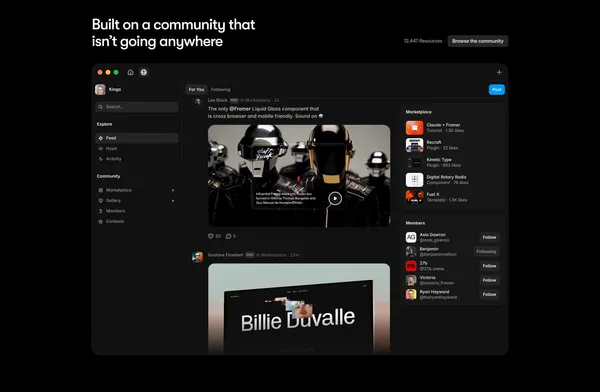Click Gustave Flaubert's name in post header
This screenshot has width=600, height=392.
pyautogui.click(x=225, y=255)
